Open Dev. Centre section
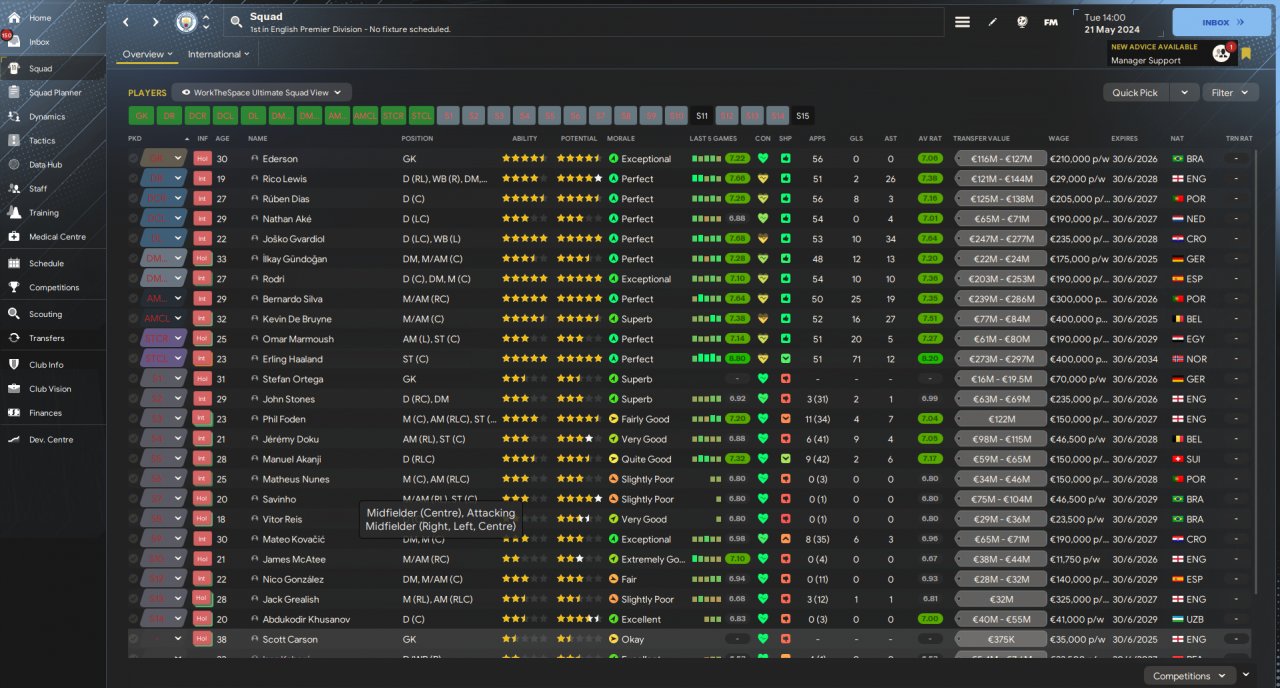Viewport: 1280px width, 688px height. (52, 440)
